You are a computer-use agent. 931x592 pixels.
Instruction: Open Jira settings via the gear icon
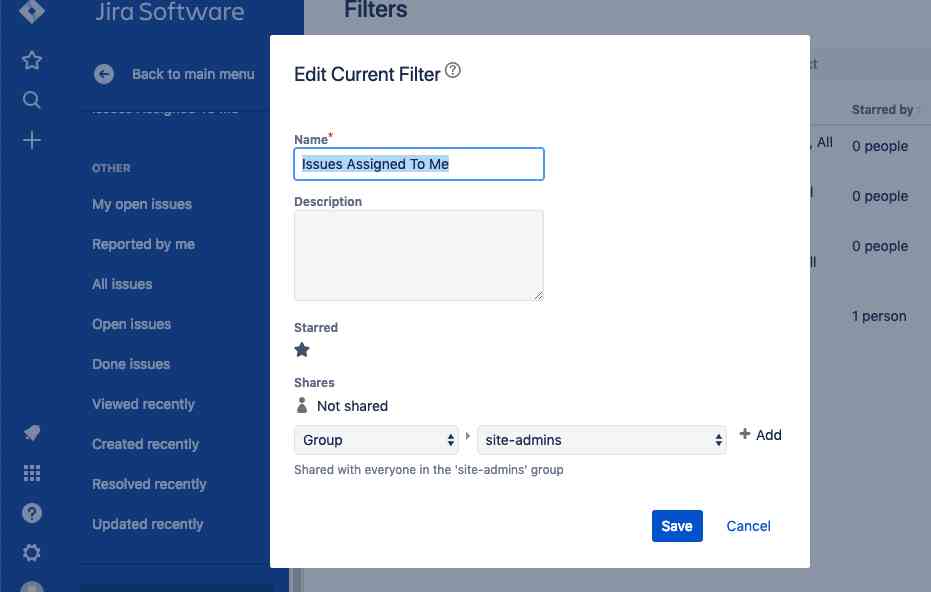coord(31,552)
